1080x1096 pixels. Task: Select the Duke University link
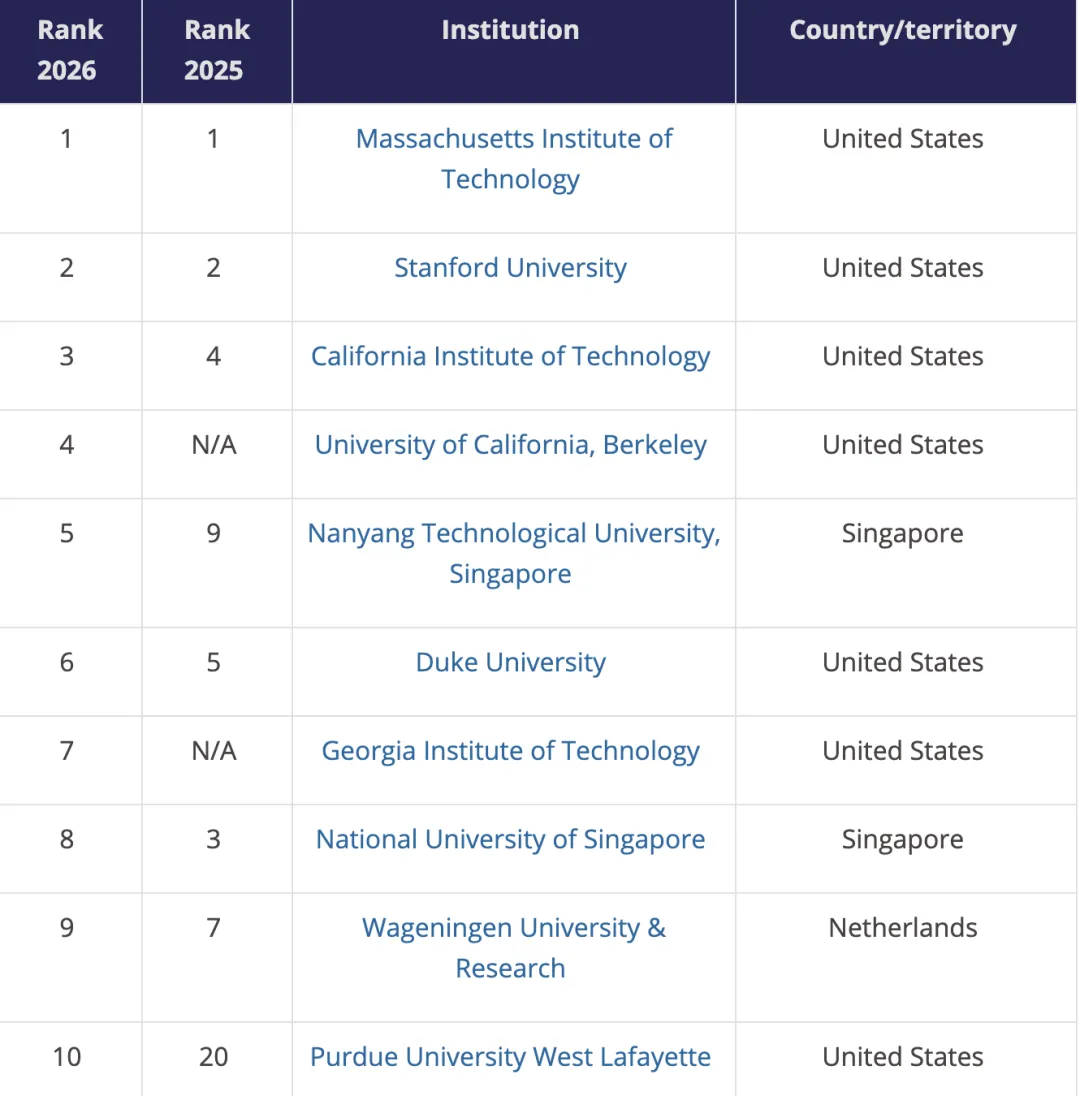coord(510,663)
